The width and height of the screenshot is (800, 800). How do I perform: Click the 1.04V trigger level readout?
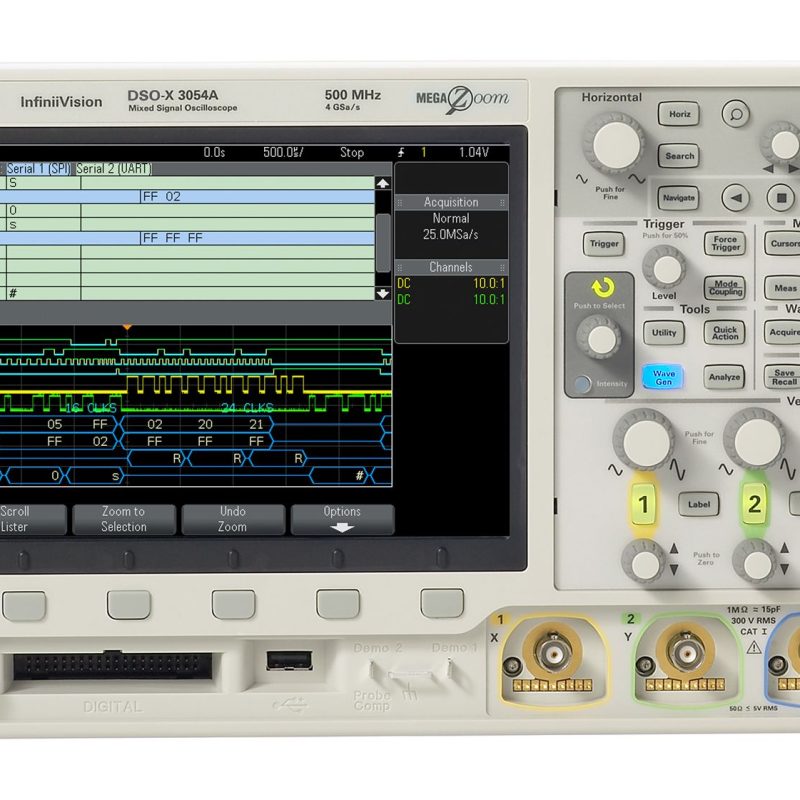[x=473, y=152]
